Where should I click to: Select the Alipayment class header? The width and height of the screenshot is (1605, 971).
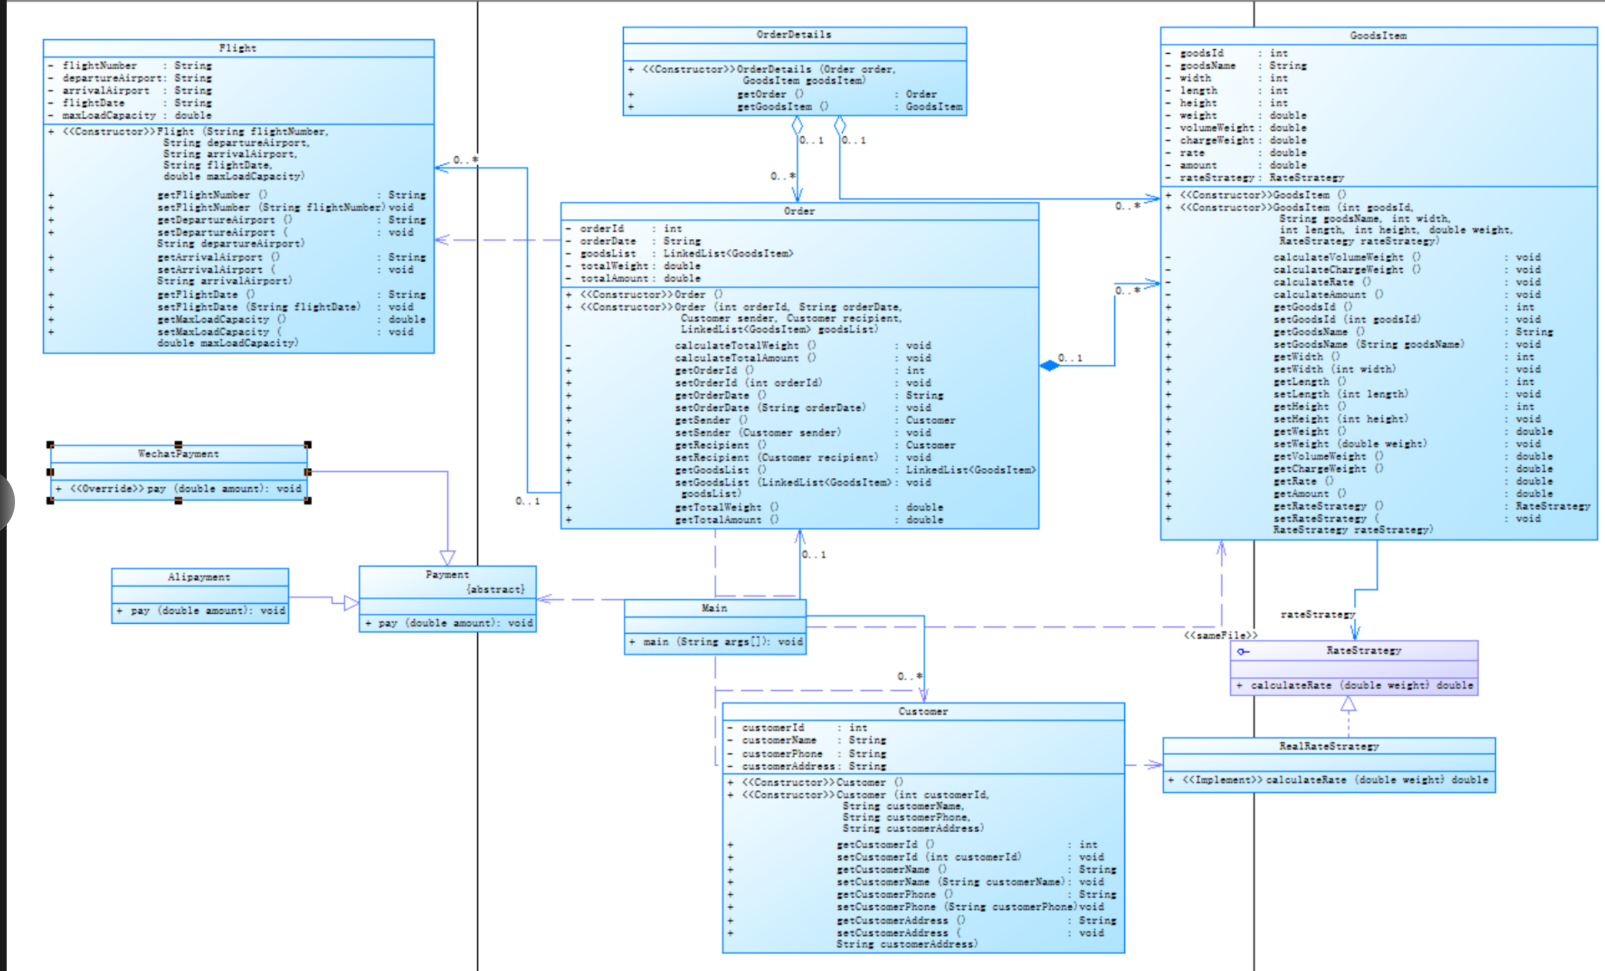tap(200, 577)
